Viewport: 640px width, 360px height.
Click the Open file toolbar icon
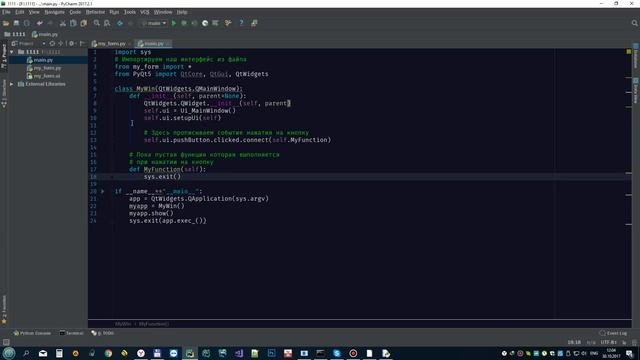[6, 23]
